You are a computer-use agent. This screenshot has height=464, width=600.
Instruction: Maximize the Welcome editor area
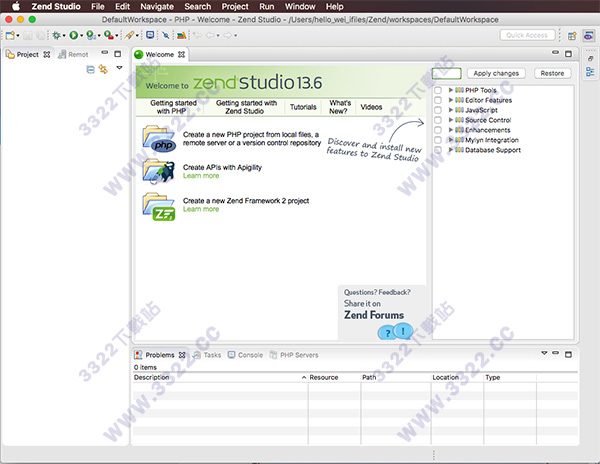pos(568,54)
